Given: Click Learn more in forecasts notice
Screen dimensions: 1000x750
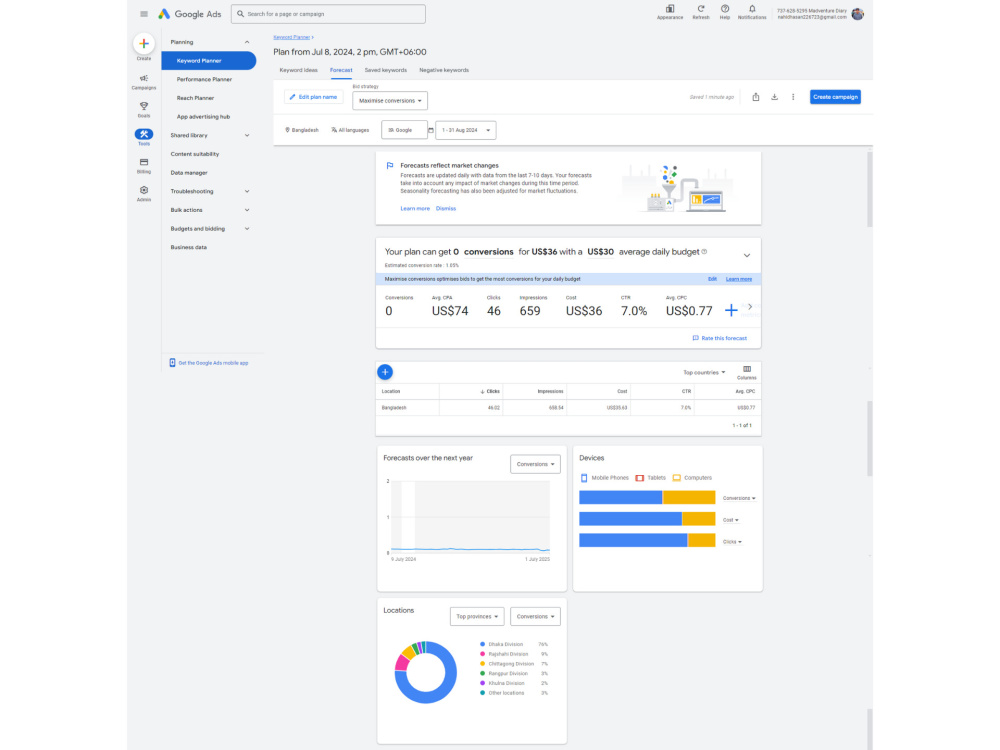Looking at the screenshot, I should pyautogui.click(x=415, y=209).
